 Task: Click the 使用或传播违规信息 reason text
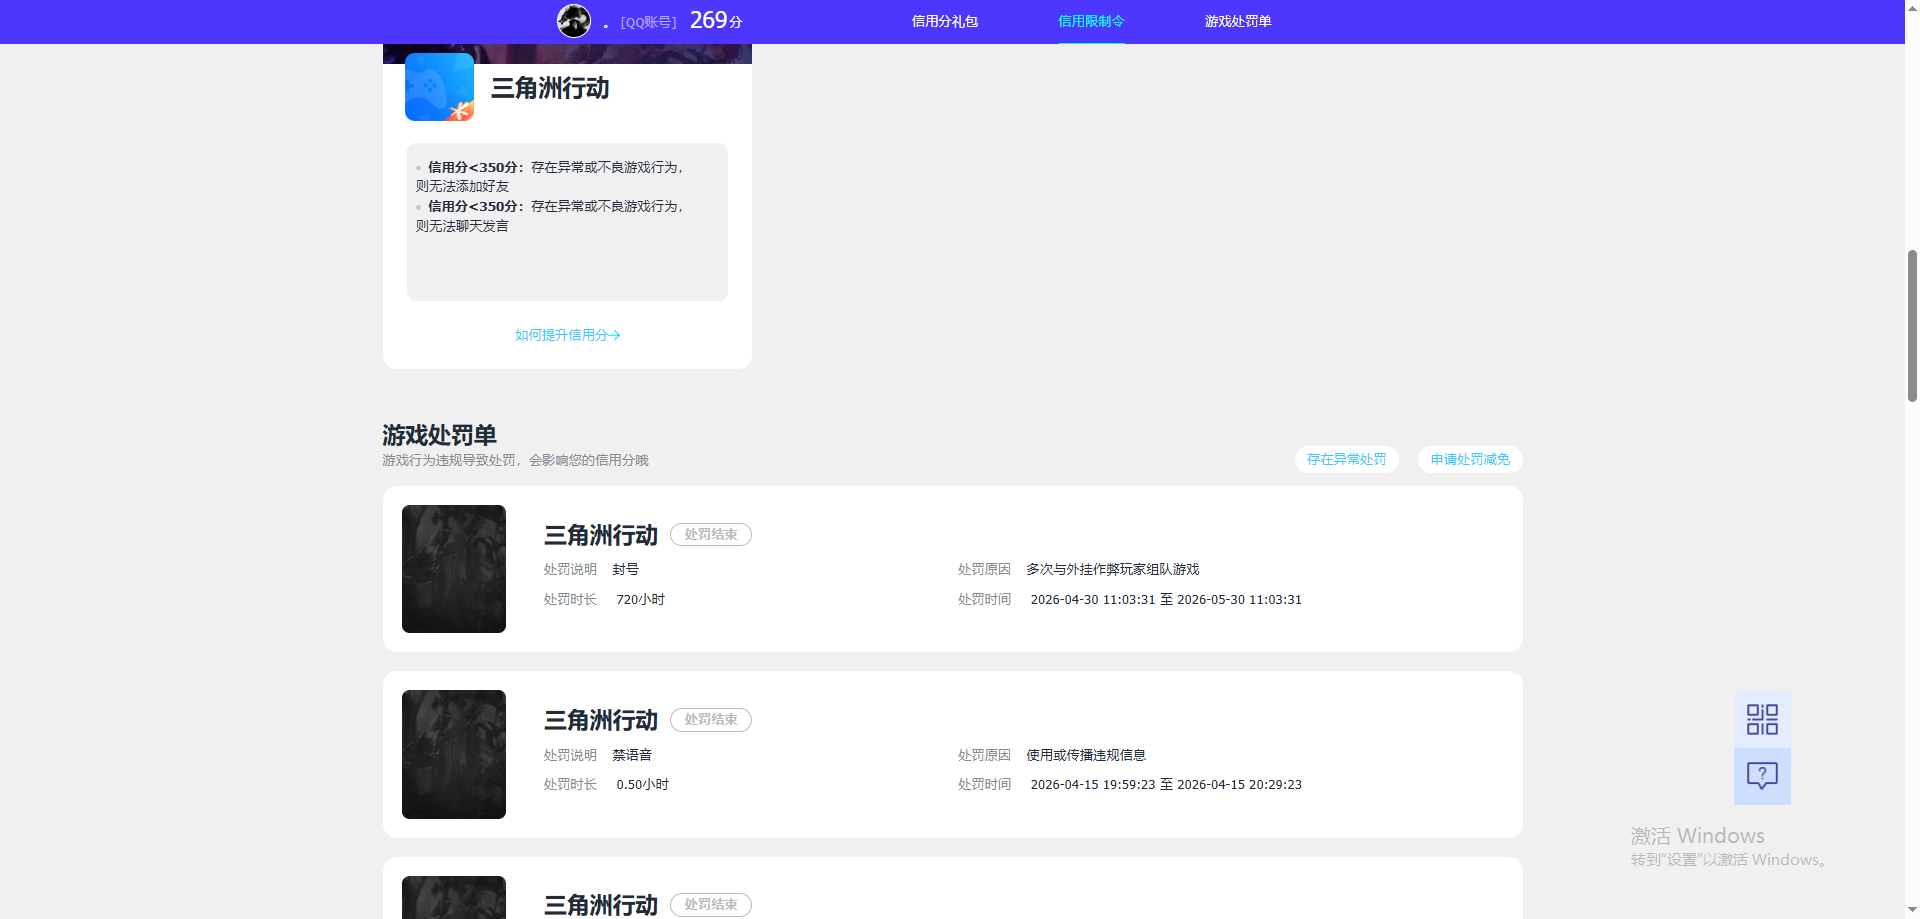1086,755
